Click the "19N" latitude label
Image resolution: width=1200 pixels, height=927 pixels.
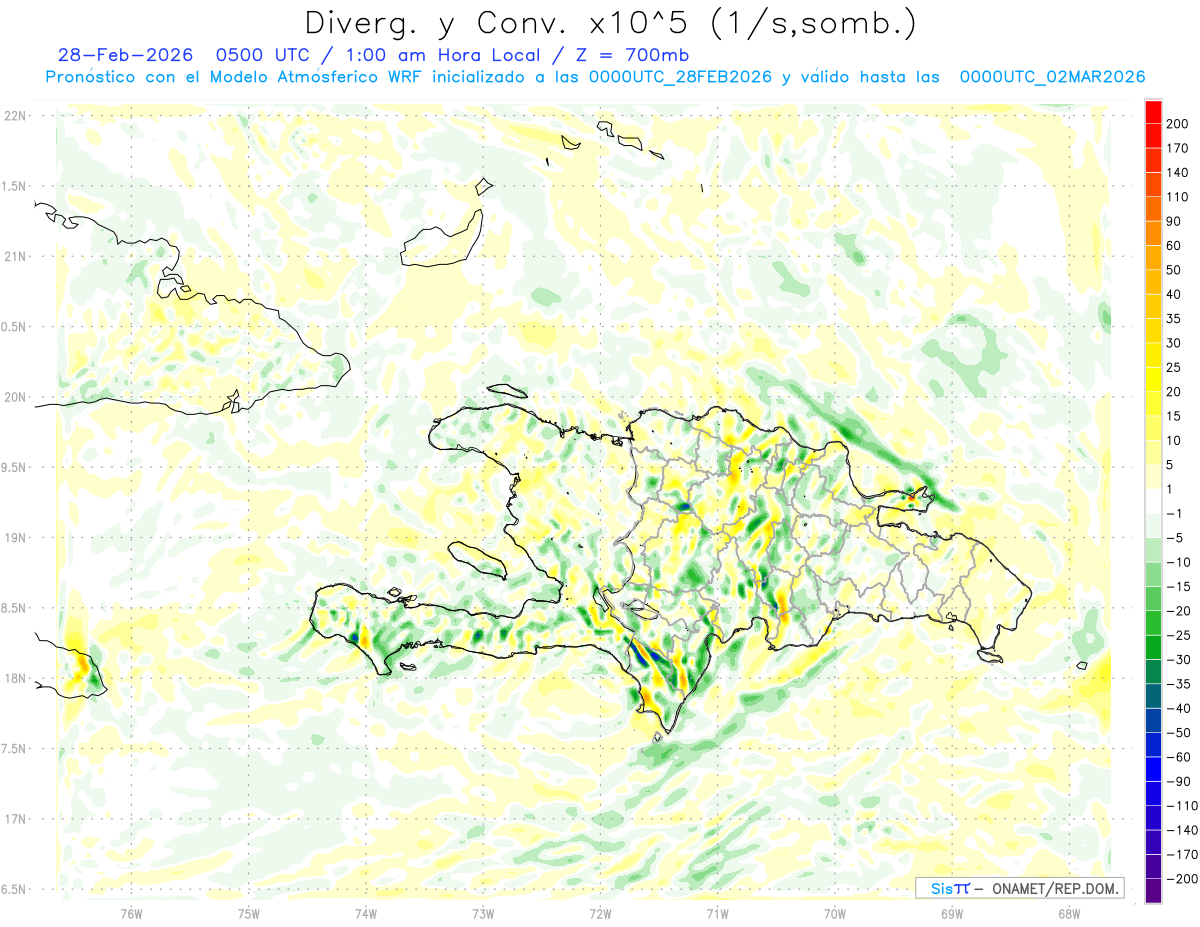coord(15,537)
